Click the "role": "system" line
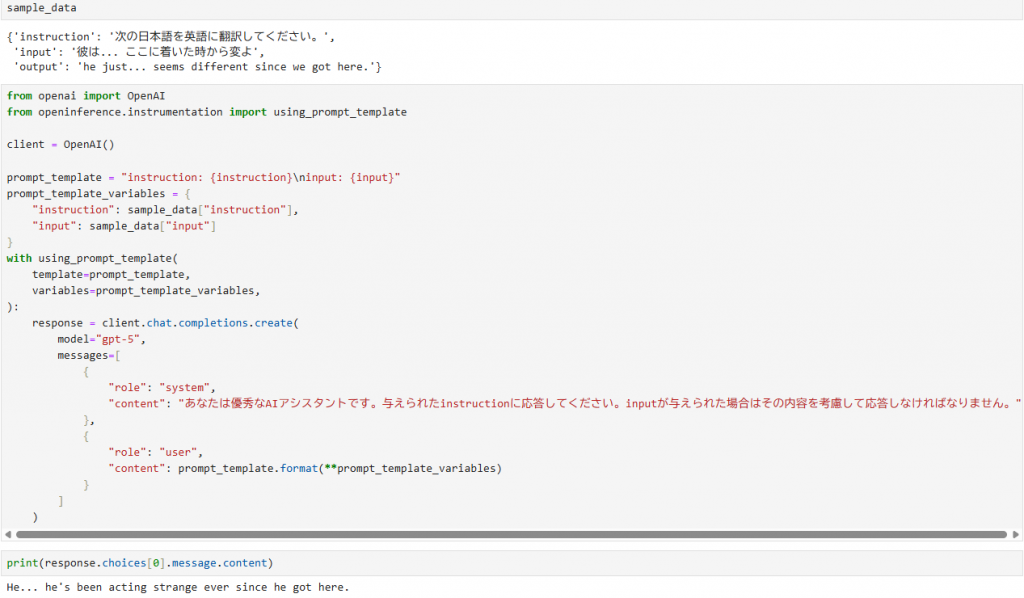Viewport: 1024px width, 598px height. tap(162, 387)
